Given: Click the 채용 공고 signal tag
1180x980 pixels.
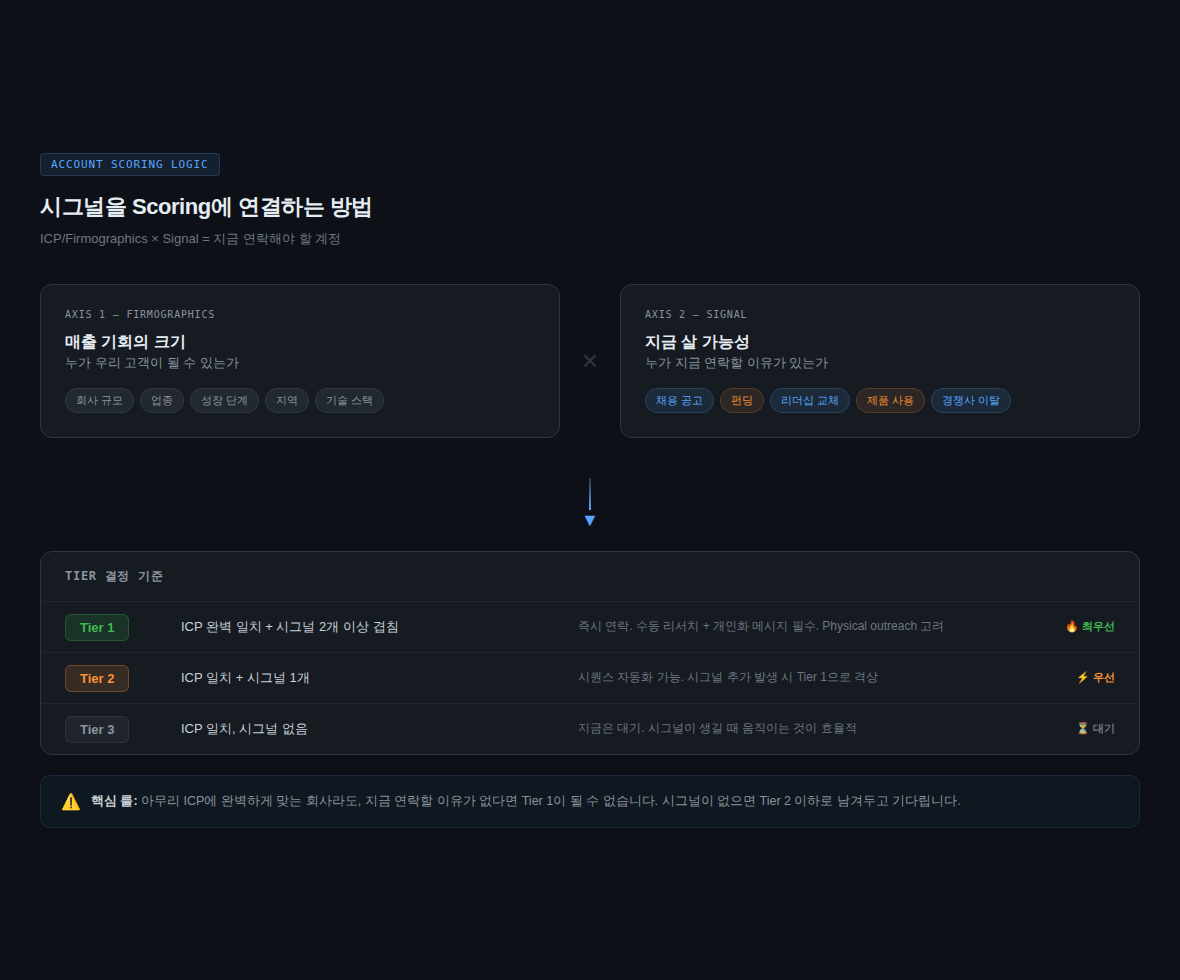Looking at the screenshot, I should click(x=679, y=401).
